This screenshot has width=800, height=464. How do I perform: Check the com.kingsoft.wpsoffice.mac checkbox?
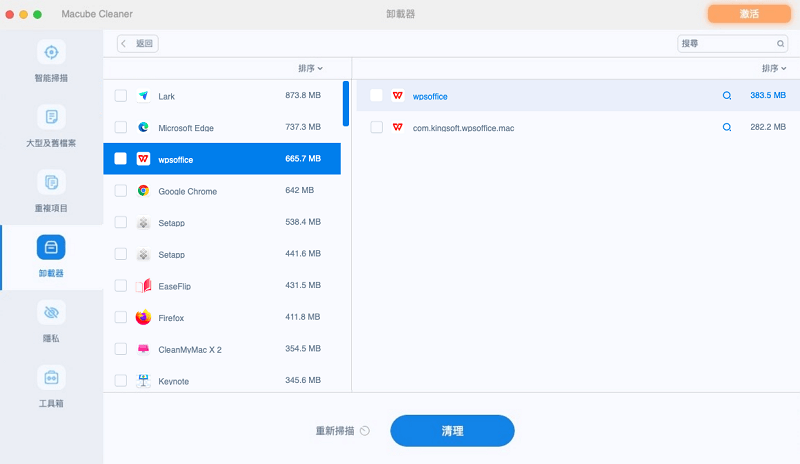377,127
